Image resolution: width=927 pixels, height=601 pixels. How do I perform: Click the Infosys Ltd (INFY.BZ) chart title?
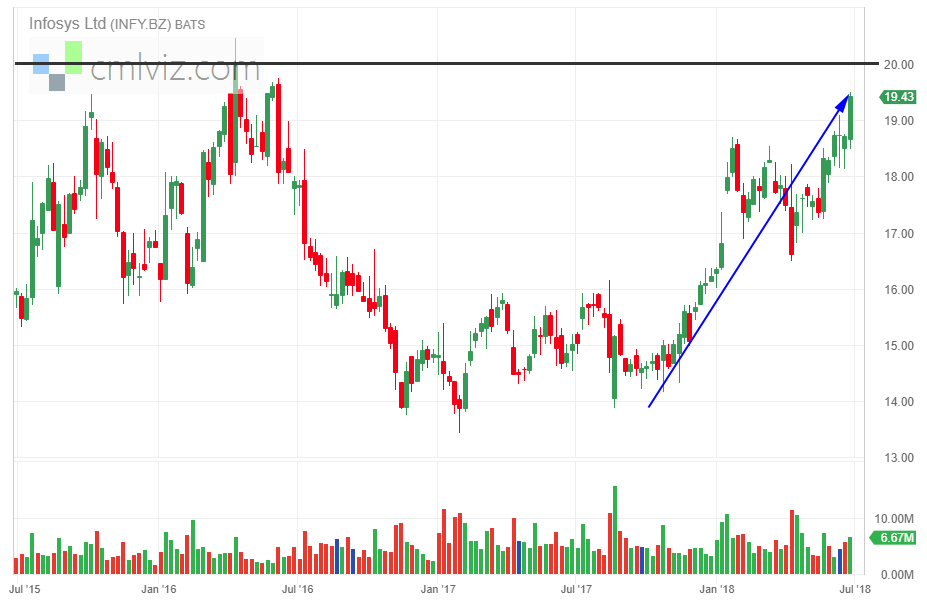(100, 24)
